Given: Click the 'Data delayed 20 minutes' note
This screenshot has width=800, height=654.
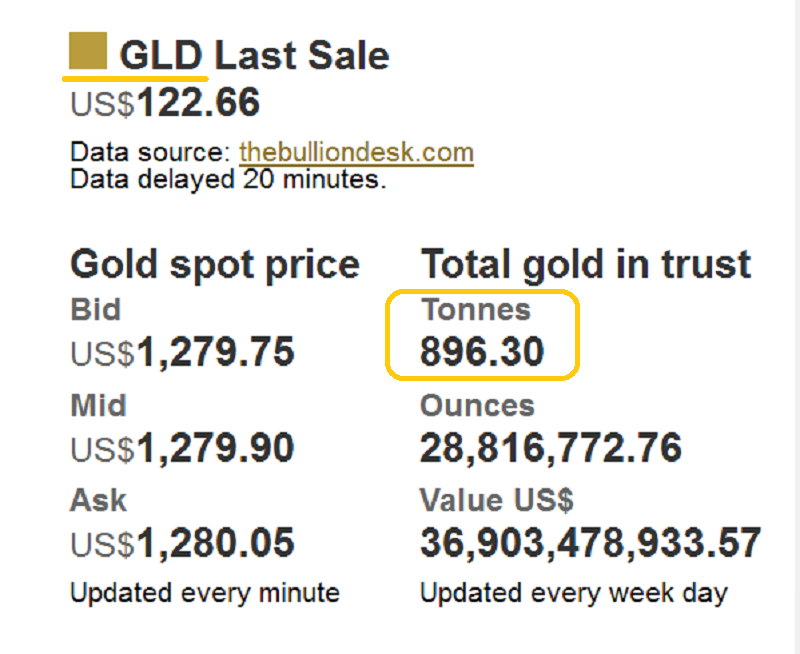Looking at the screenshot, I should pos(228,180).
